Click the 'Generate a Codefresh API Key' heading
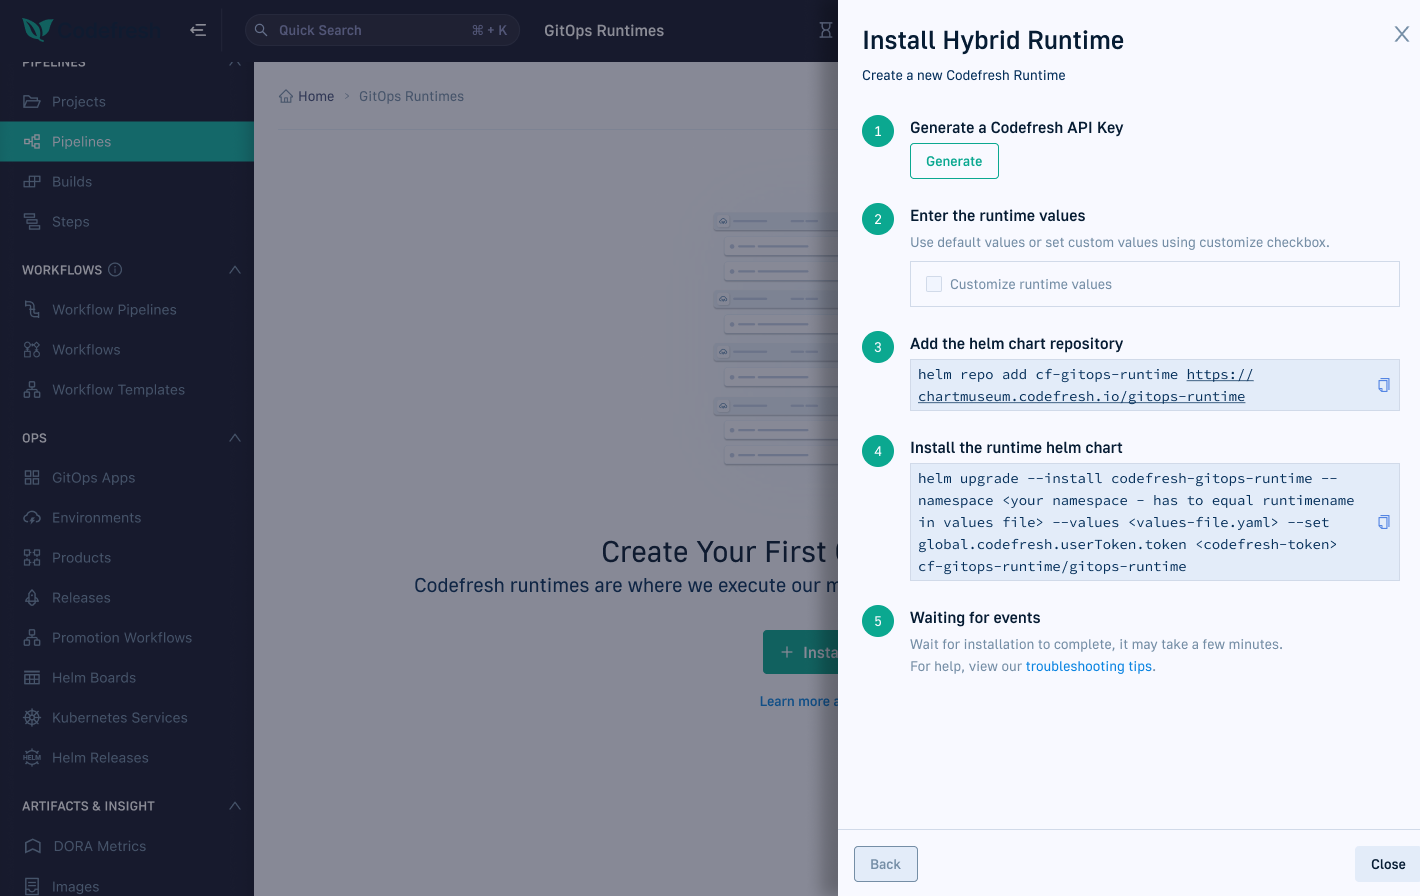The image size is (1420, 896). [1016, 128]
